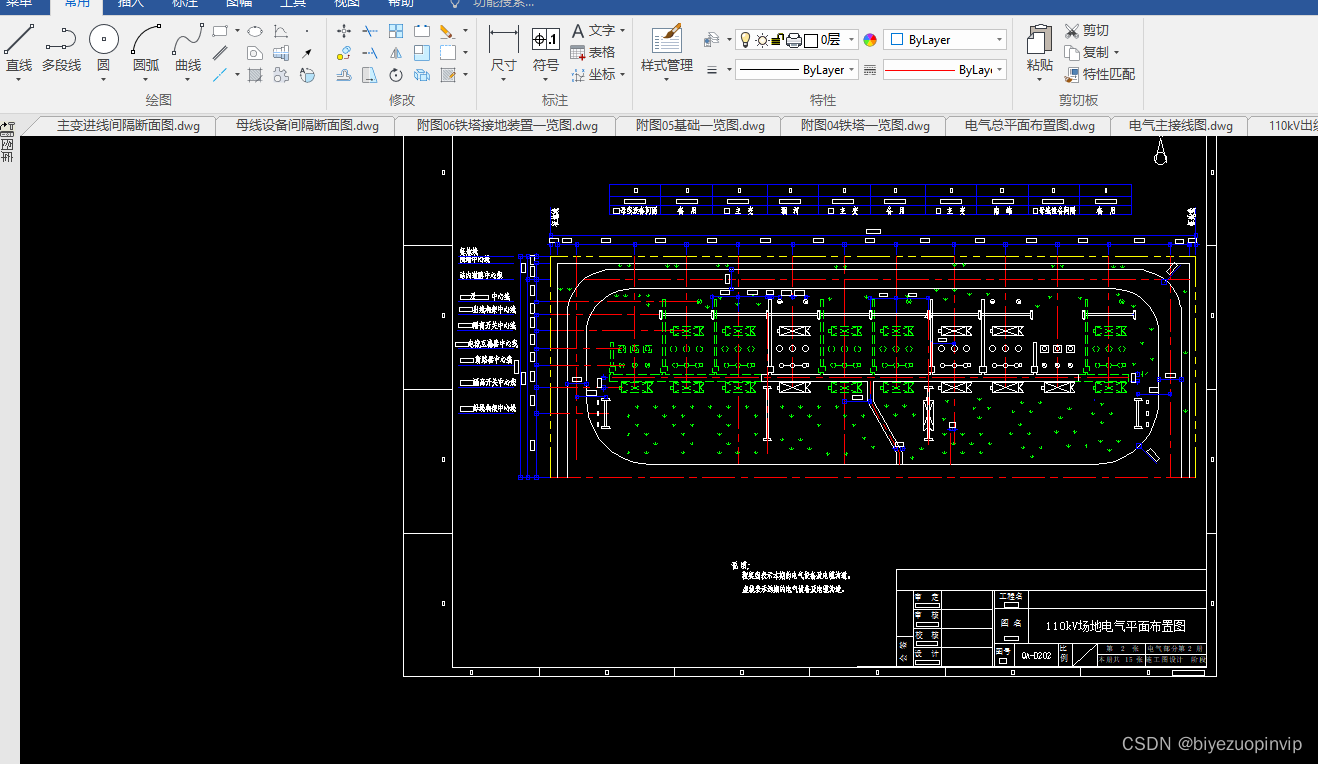Expand the 粘贴 dropdown arrow
This screenshot has height=764, width=1318.
tap(1040, 81)
